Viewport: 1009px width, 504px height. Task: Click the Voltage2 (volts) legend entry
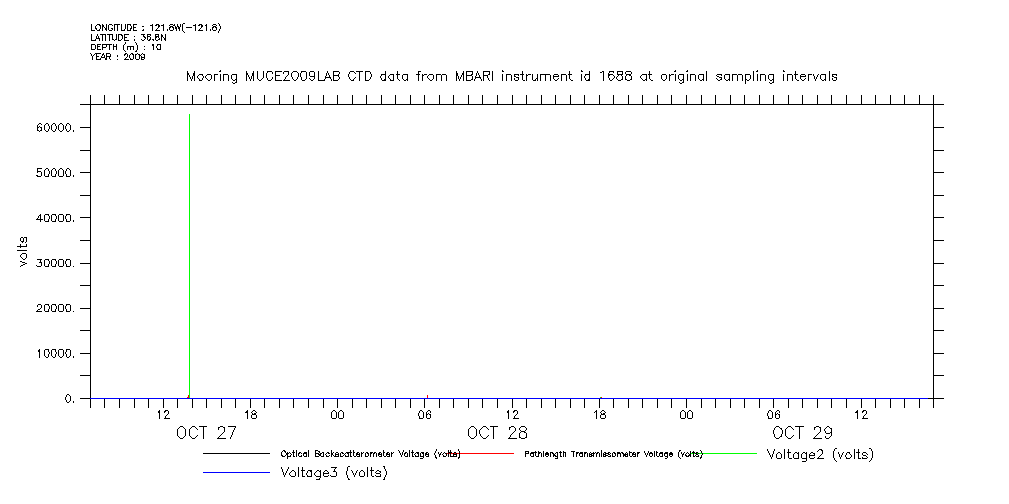pyautogui.click(x=820, y=454)
